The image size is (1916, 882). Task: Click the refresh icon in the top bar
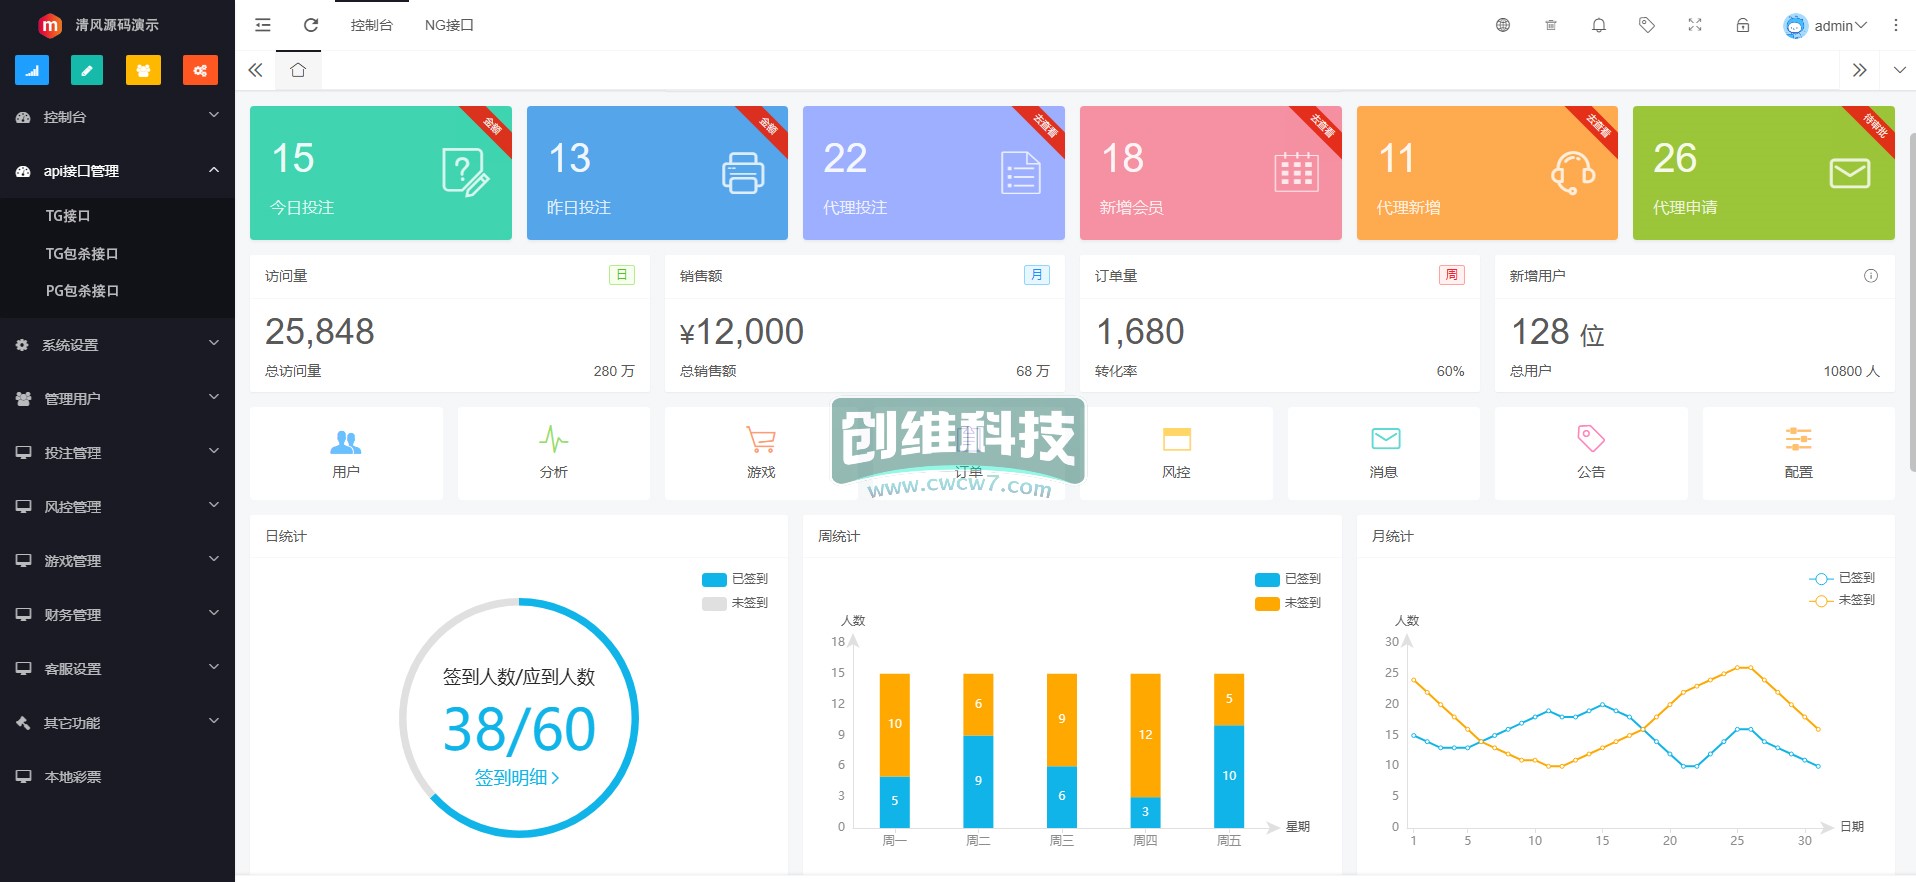[311, 25]
